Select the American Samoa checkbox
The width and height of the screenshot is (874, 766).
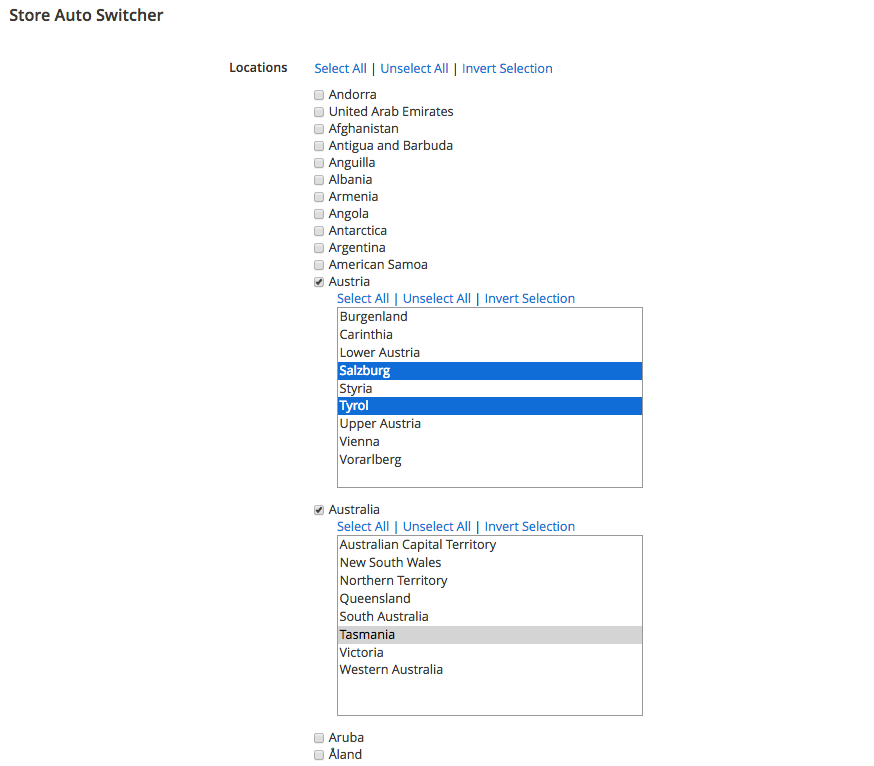[319, 265]
